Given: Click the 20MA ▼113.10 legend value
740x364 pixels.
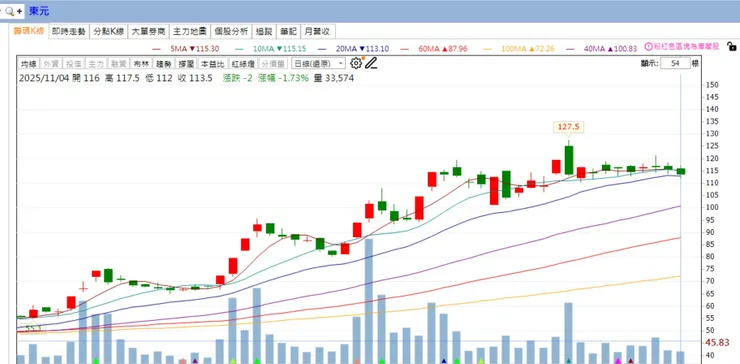Looking at the screenshot, I should [362, 49].
